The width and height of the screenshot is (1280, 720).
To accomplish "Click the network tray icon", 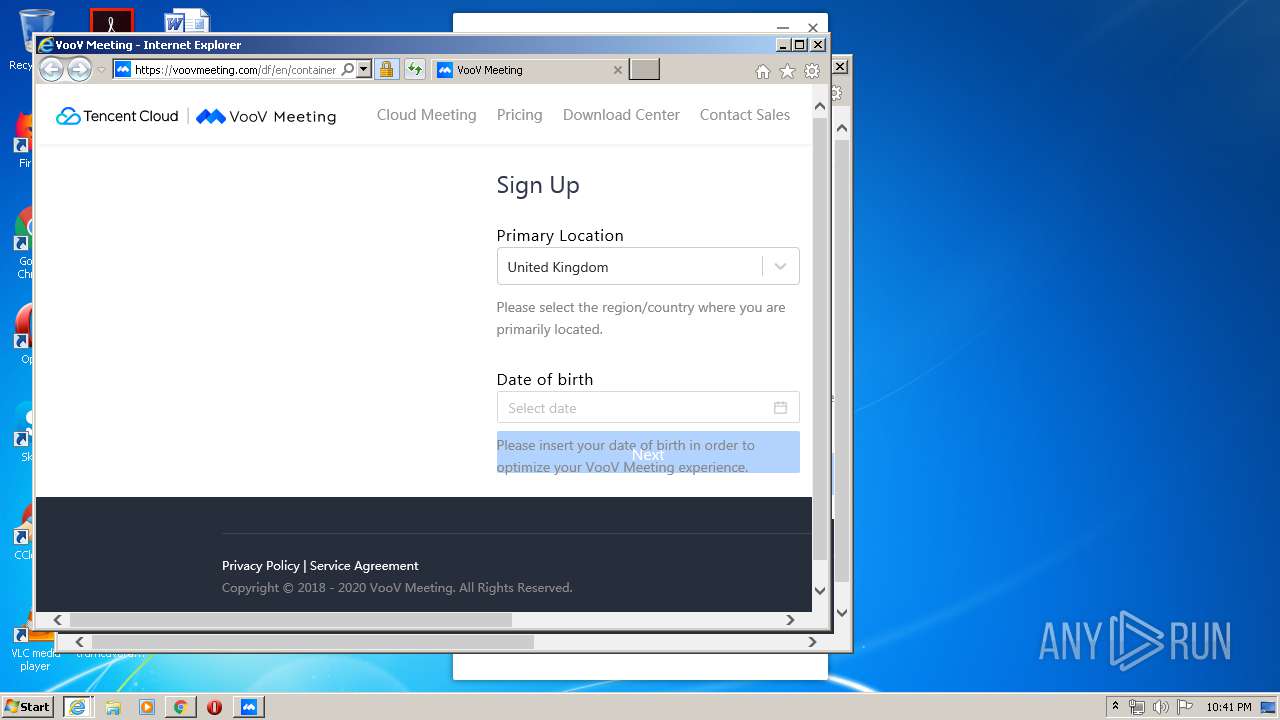I will point(1137,707).
